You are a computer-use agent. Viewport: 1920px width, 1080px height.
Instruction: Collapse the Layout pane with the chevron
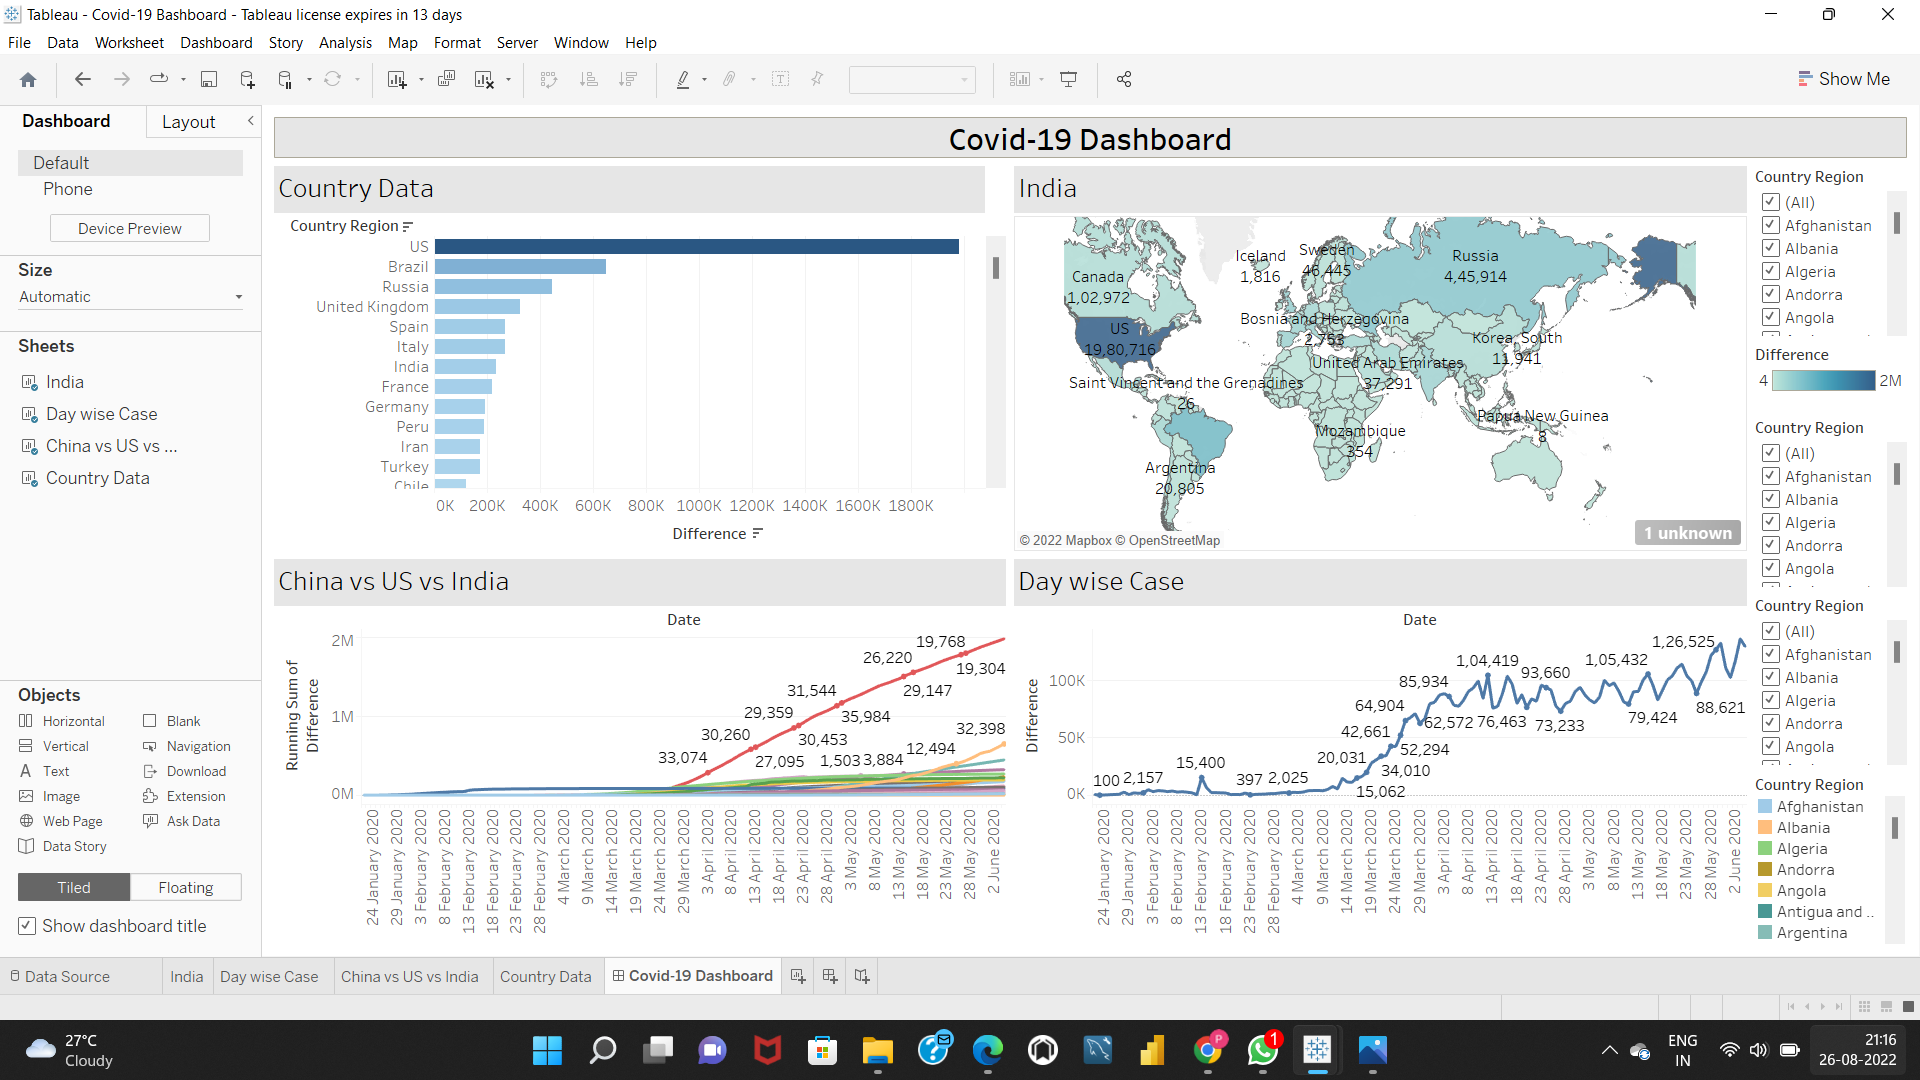[x=250, y=121]
